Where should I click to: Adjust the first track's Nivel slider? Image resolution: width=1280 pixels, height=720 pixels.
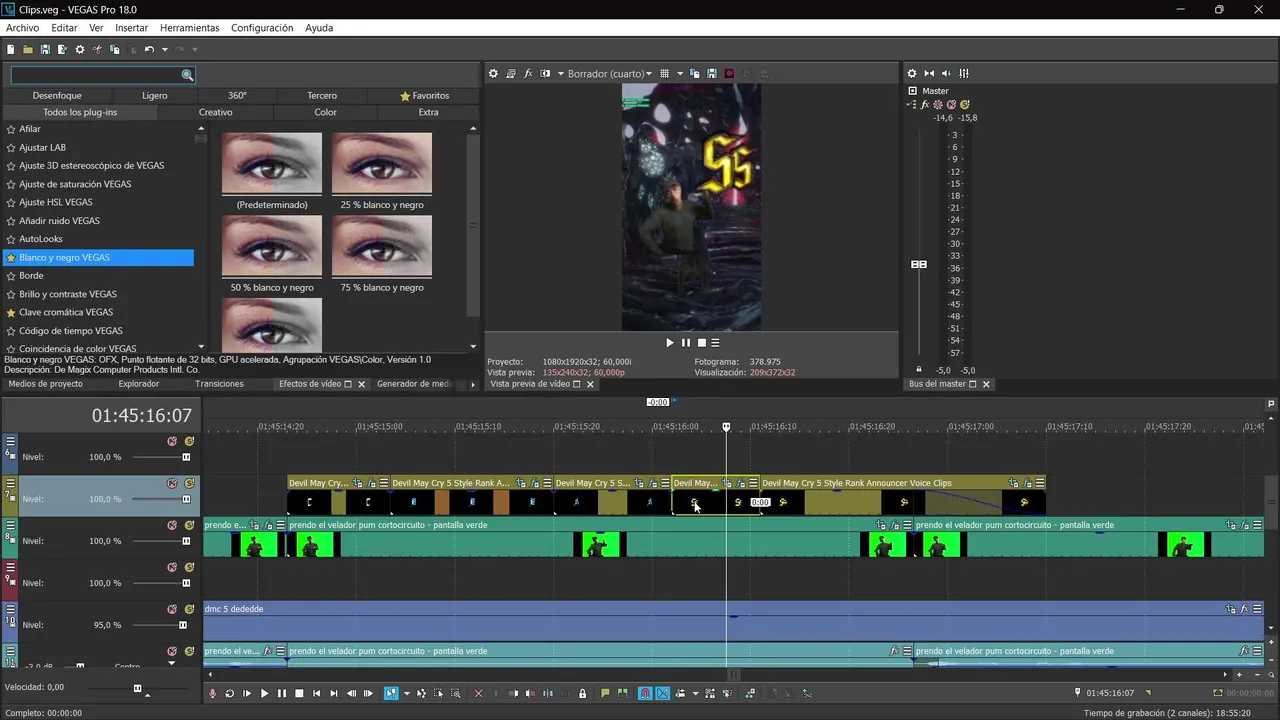pos(186,457)
